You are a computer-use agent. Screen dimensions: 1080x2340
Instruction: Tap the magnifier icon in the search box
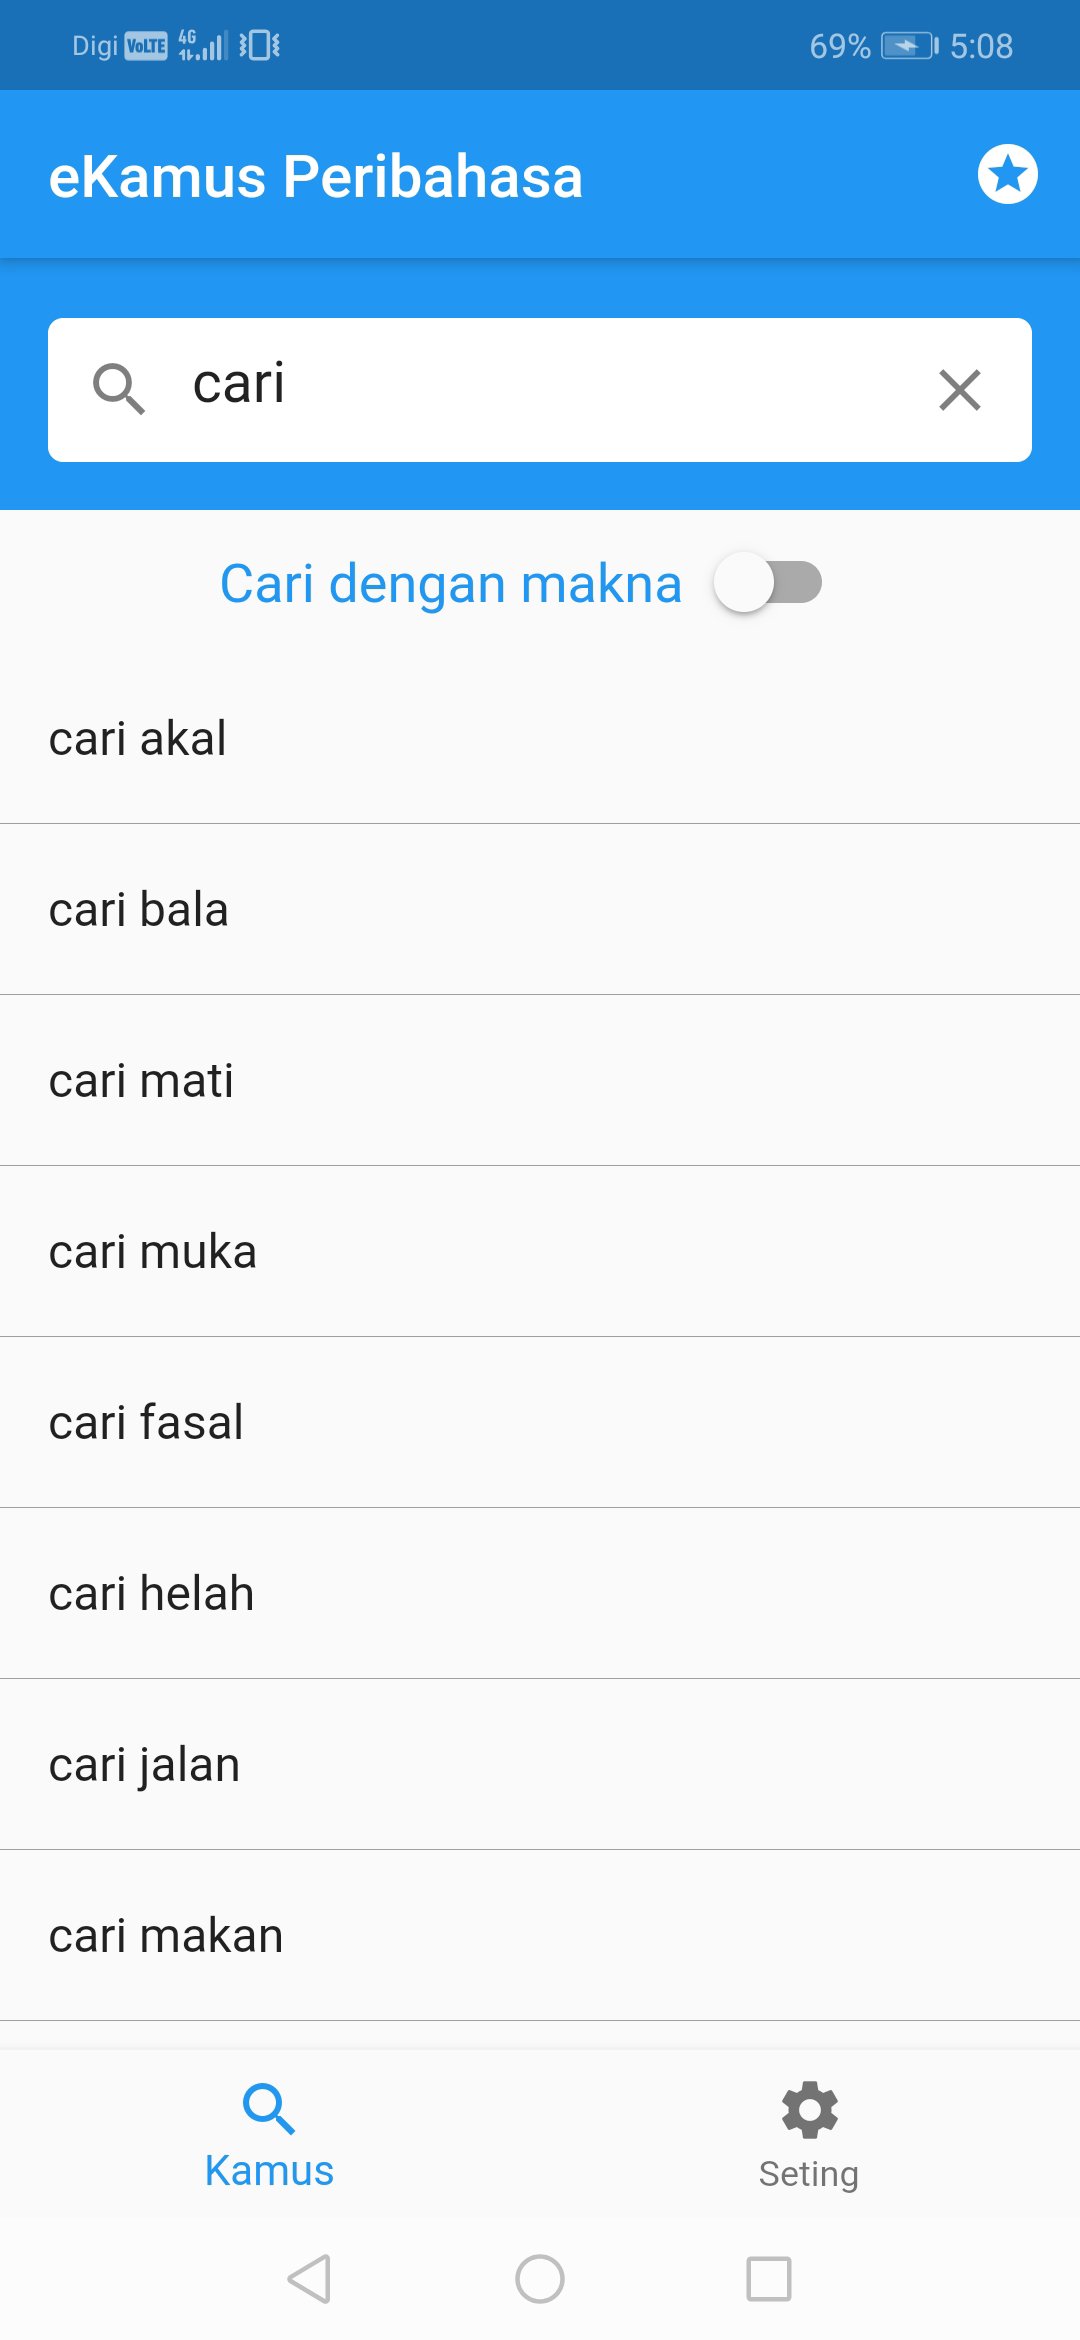[x=119, y=389]
